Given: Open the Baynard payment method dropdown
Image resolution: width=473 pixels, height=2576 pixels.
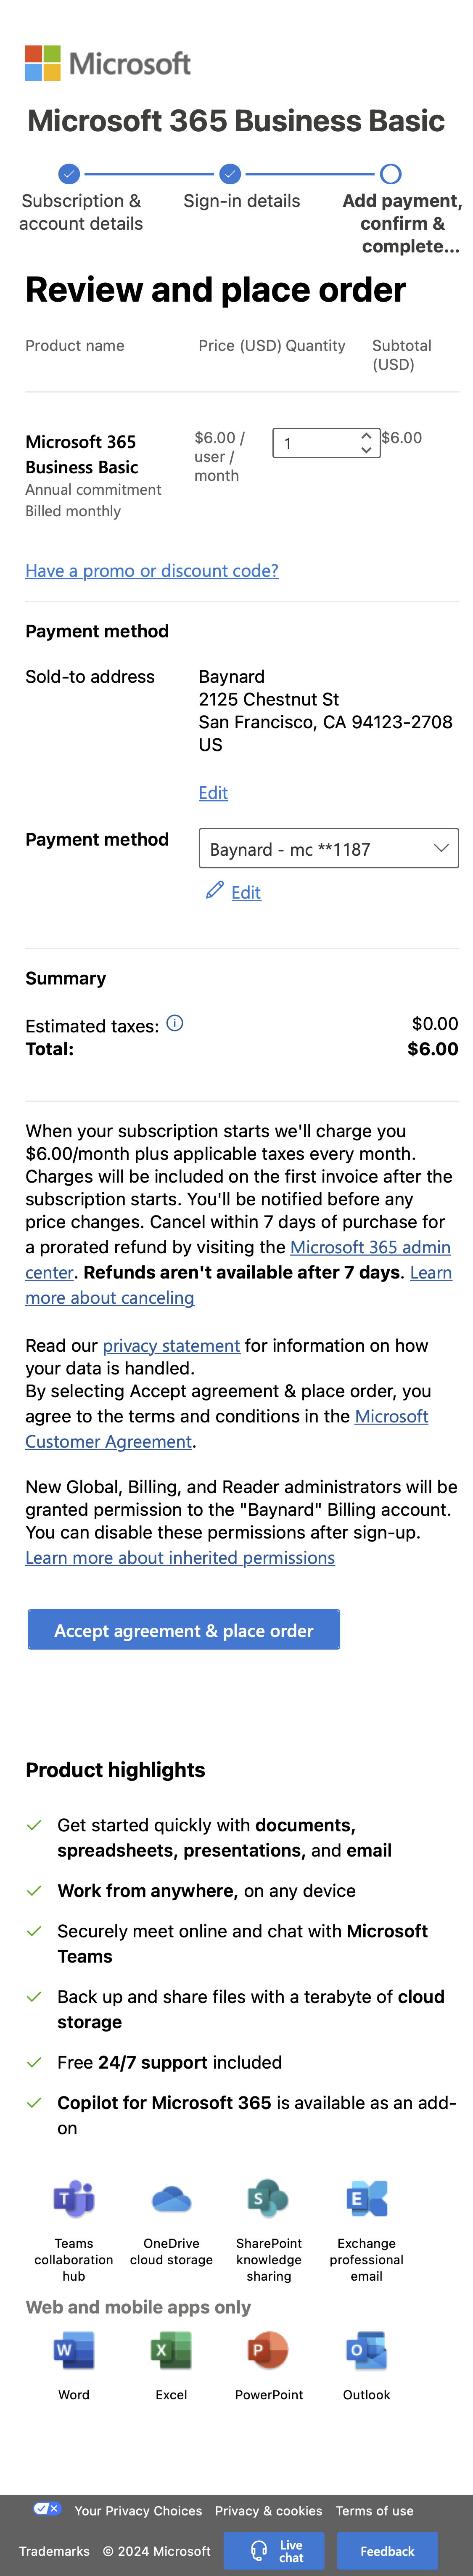Looking at the screenshot, I should click(329, 848).
